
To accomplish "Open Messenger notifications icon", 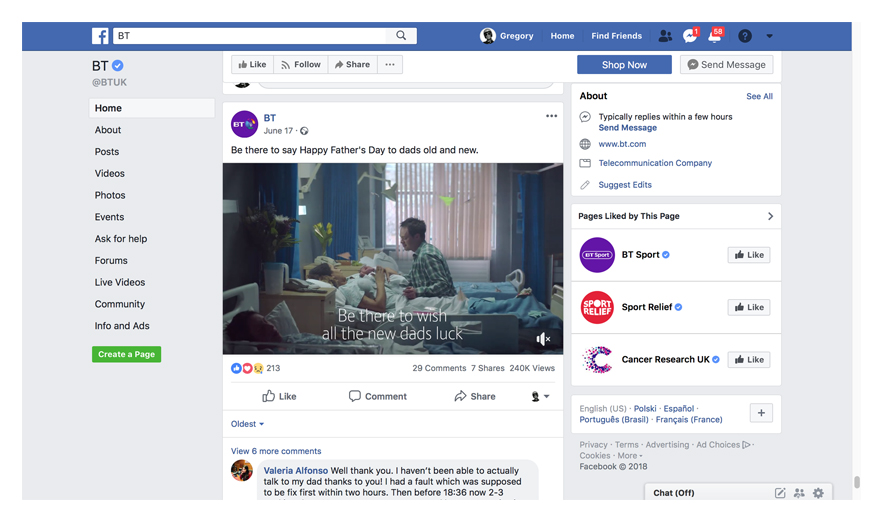I will point(690,36).
